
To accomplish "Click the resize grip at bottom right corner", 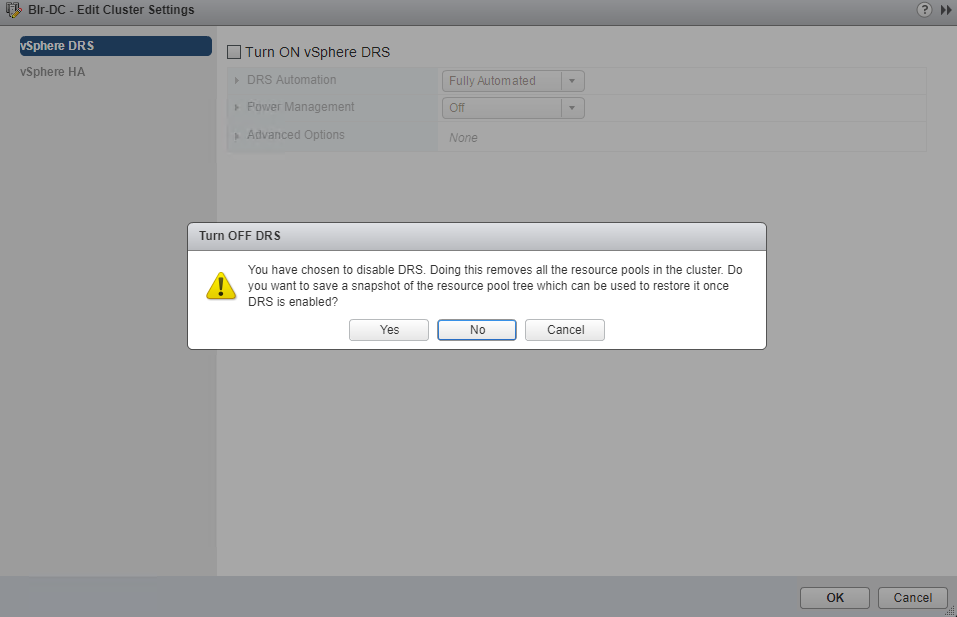I will [x=950, y=611].
